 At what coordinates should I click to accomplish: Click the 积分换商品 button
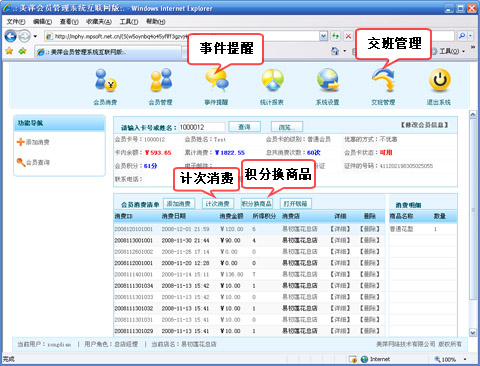tap(257, 203)
